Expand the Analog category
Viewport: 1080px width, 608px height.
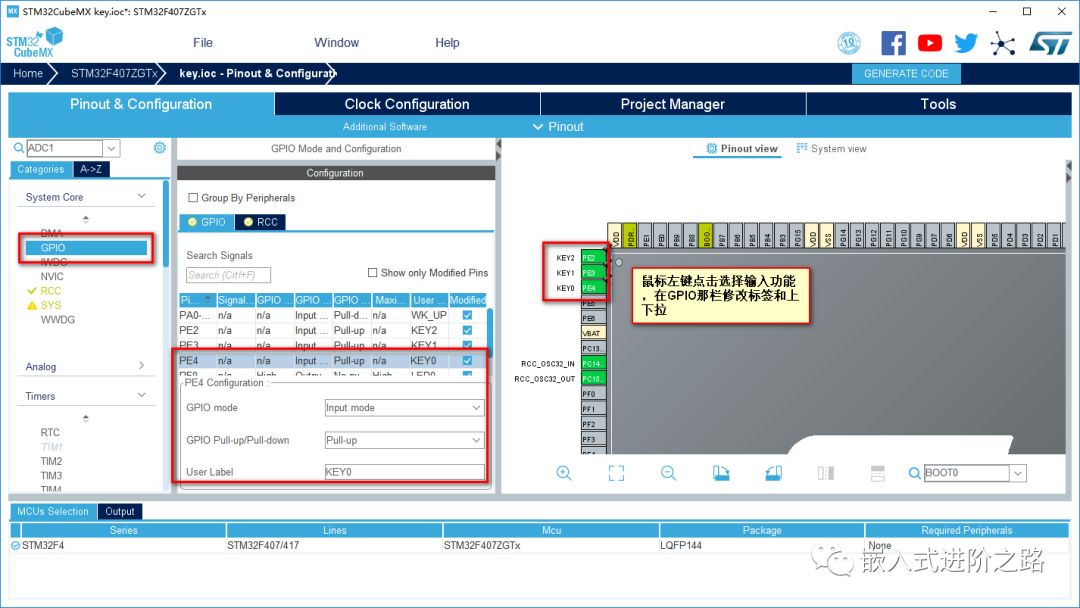(142, 366)
